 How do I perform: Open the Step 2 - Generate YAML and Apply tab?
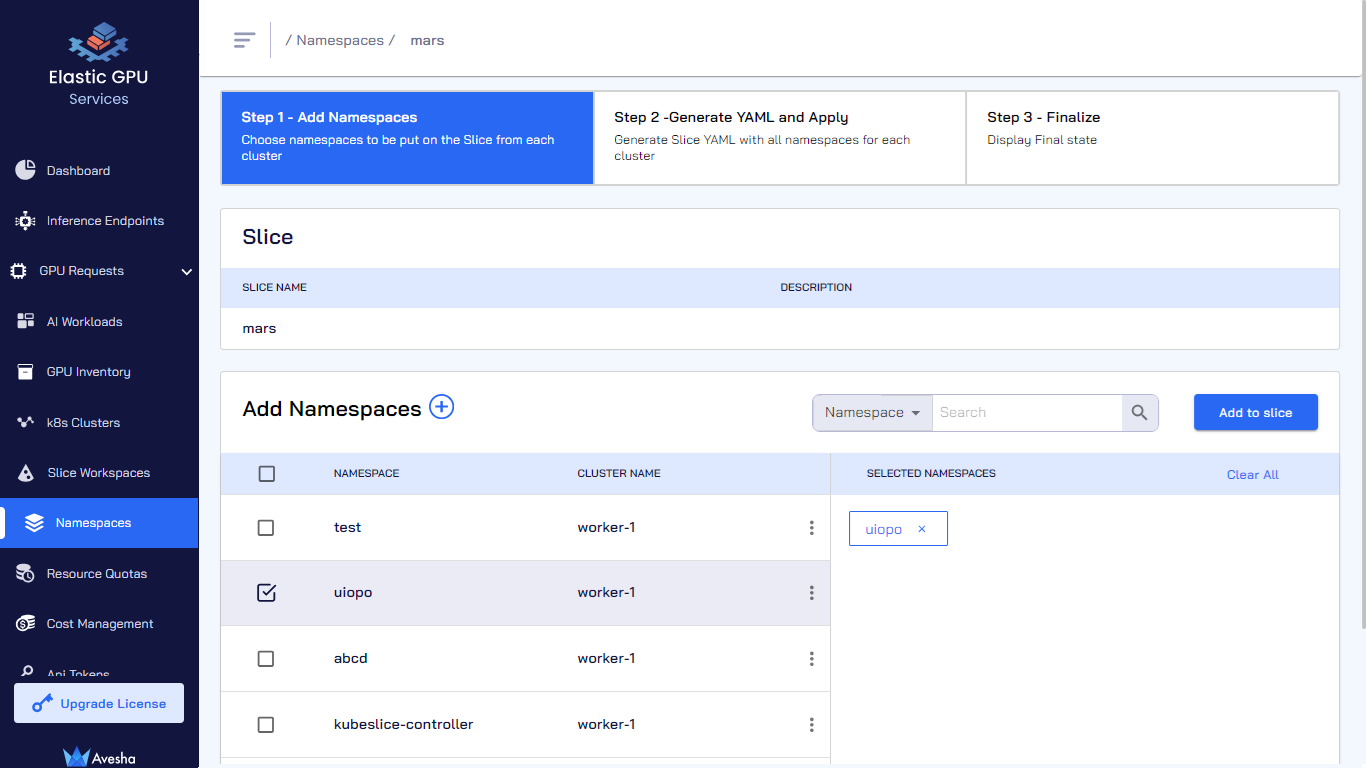click(780, 138)
